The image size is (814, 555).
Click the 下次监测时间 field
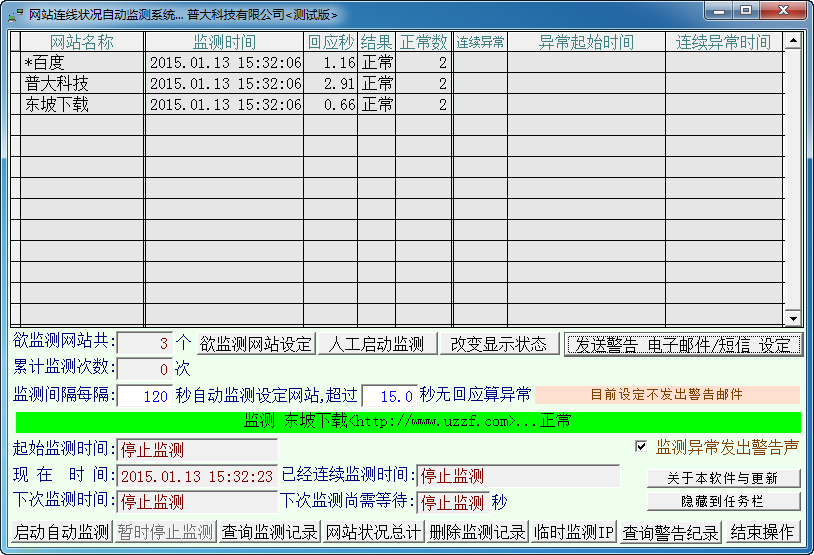[197, 502]
